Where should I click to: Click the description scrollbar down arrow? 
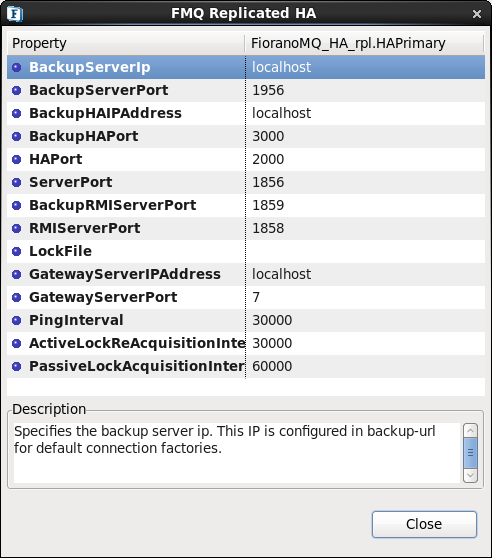(x=470, y=475)
